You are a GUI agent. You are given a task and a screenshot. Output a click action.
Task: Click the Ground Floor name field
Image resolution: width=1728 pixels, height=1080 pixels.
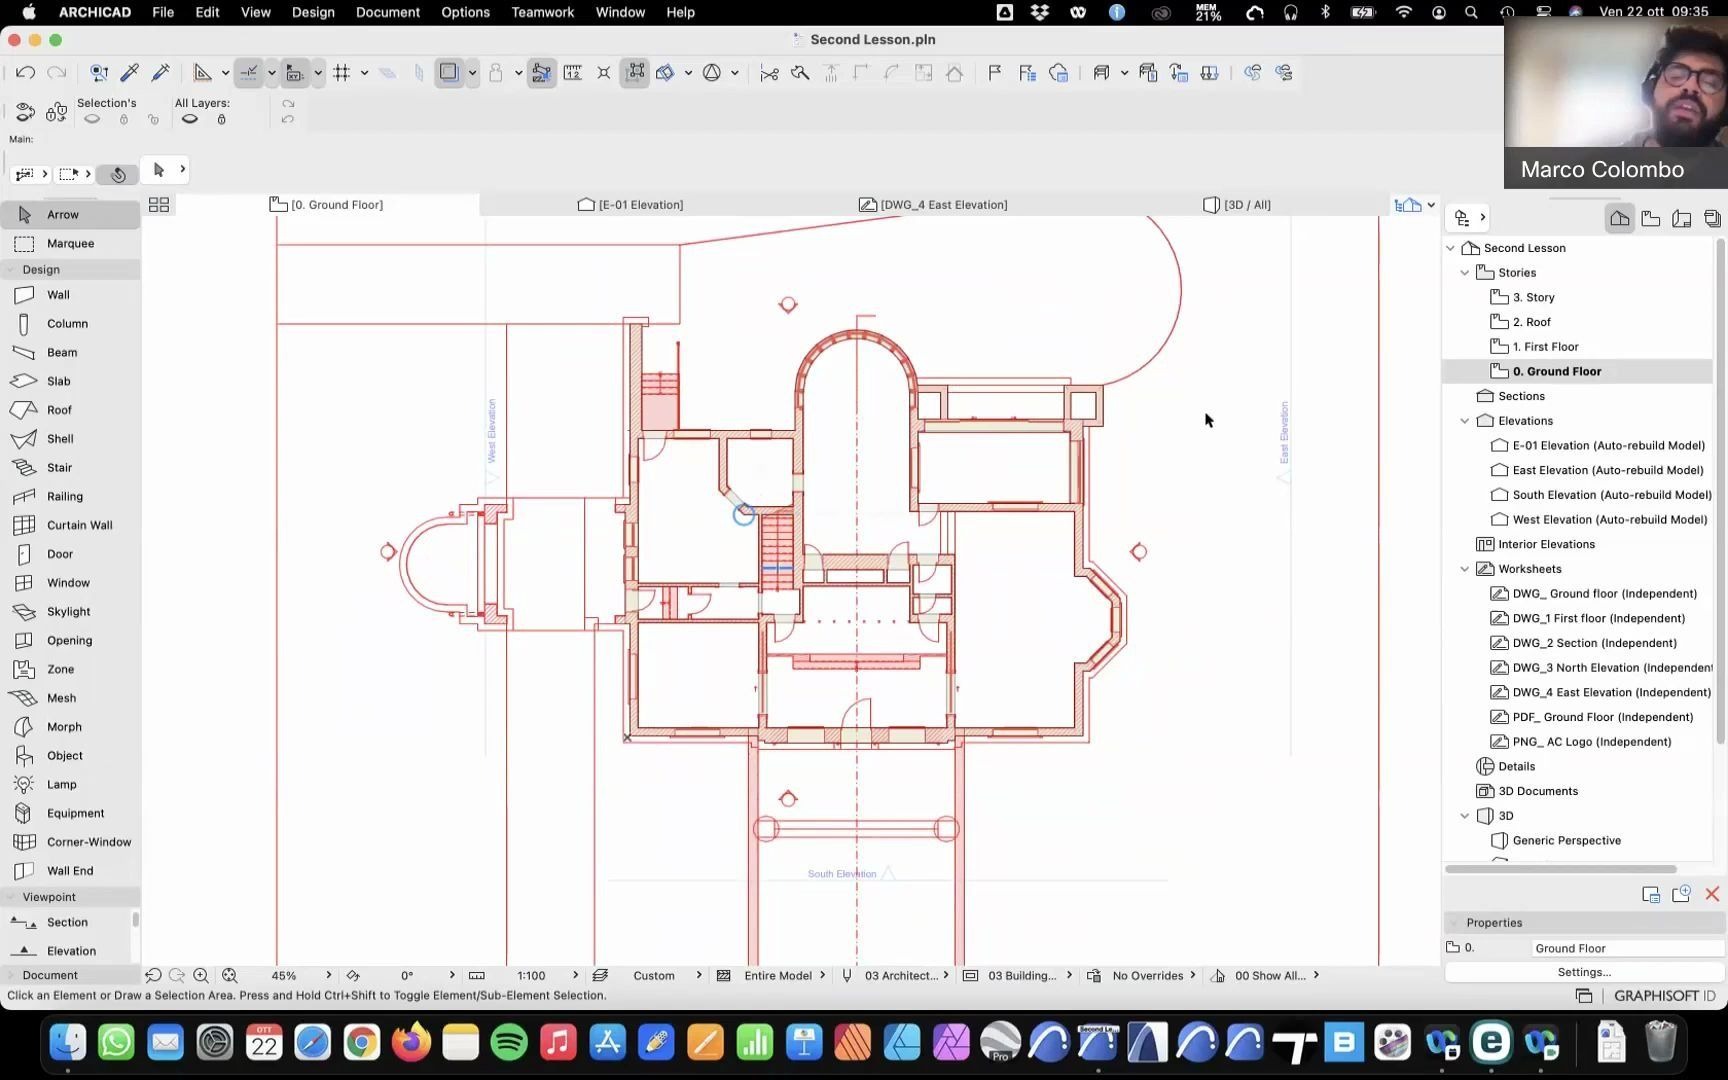[1627, 948]
